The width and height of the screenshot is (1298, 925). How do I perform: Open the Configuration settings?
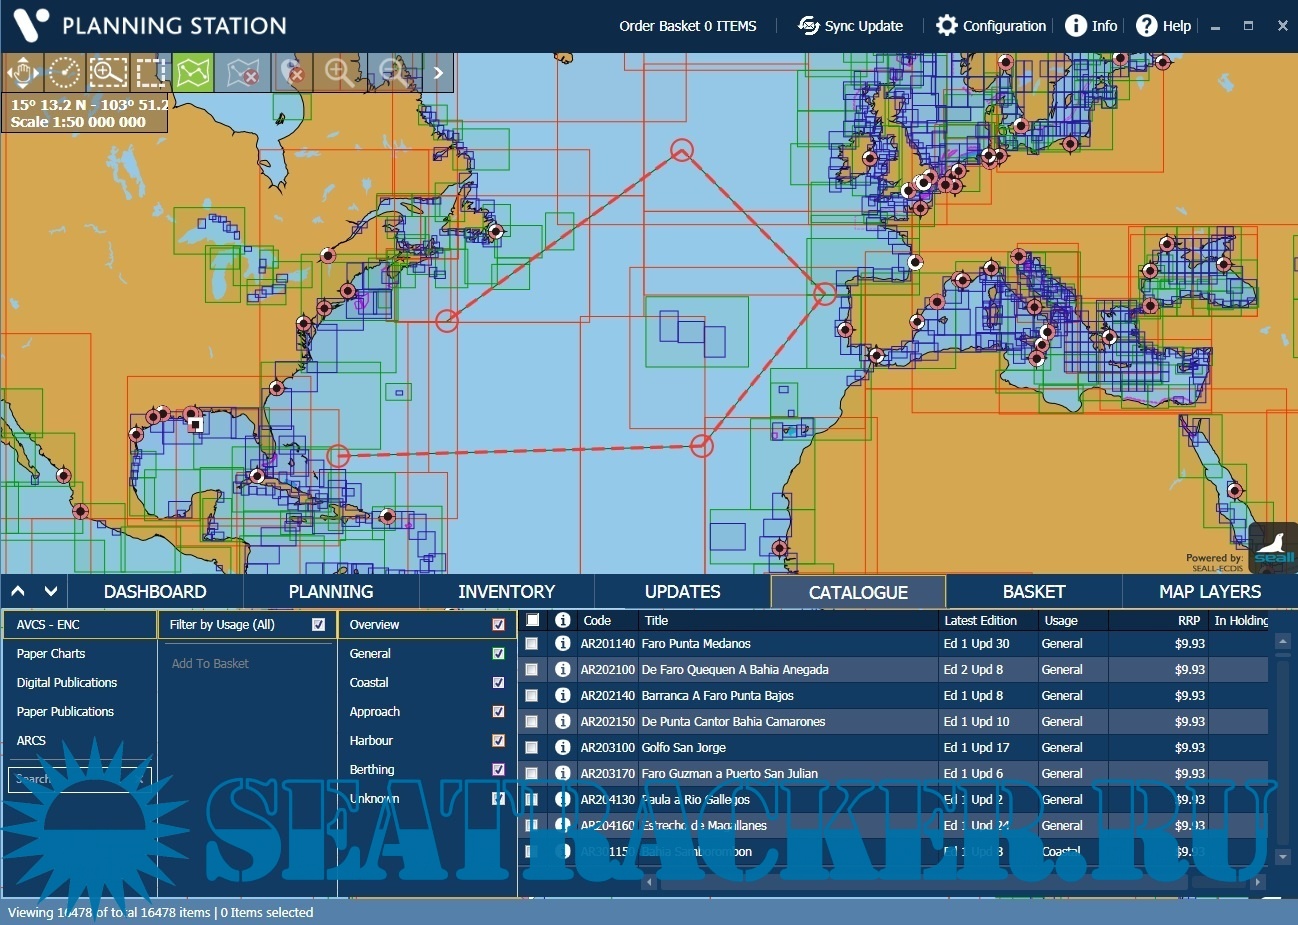click(x=991, y=26)
